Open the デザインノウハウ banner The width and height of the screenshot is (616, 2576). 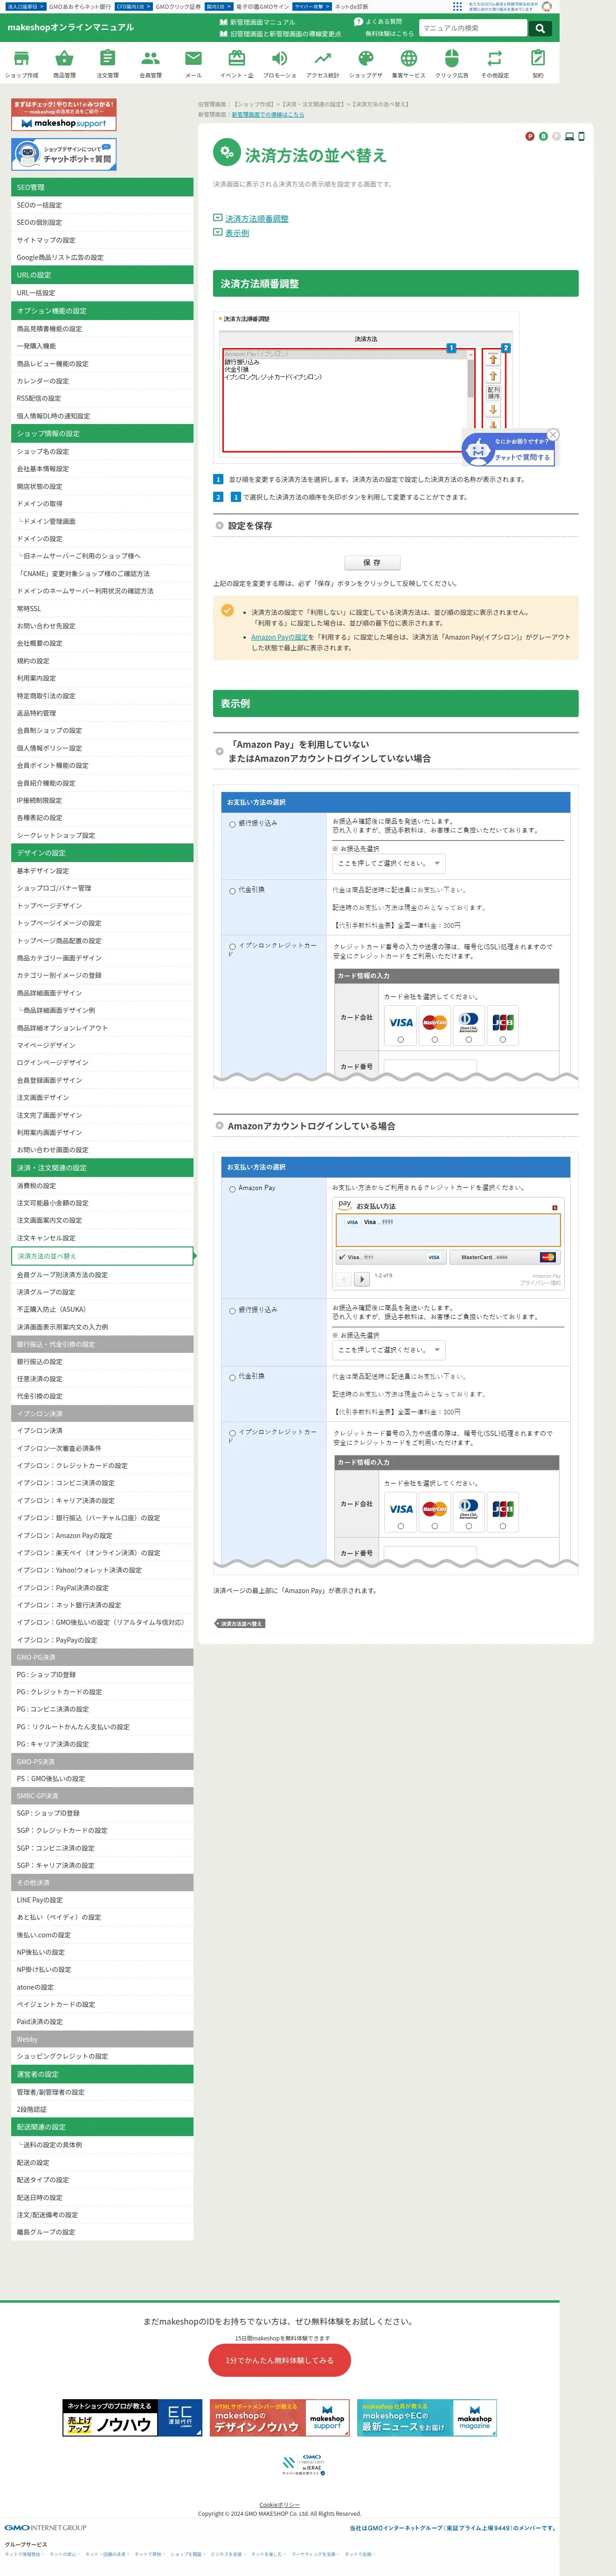[280, 2418]
